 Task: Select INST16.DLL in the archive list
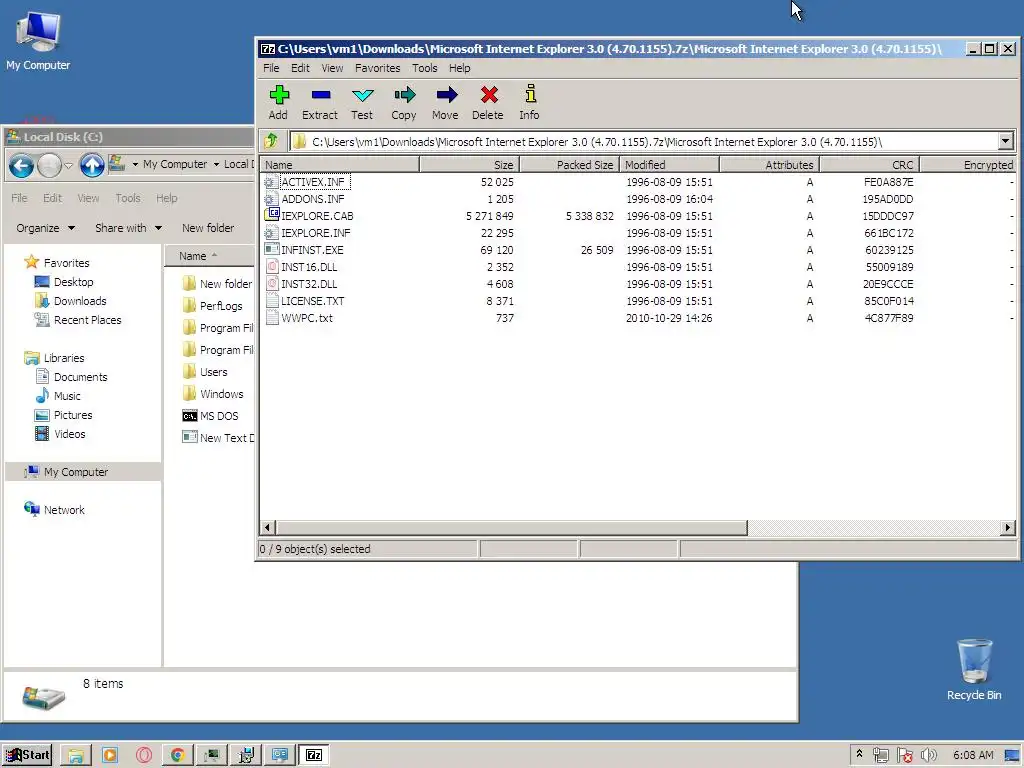point(309,266)
